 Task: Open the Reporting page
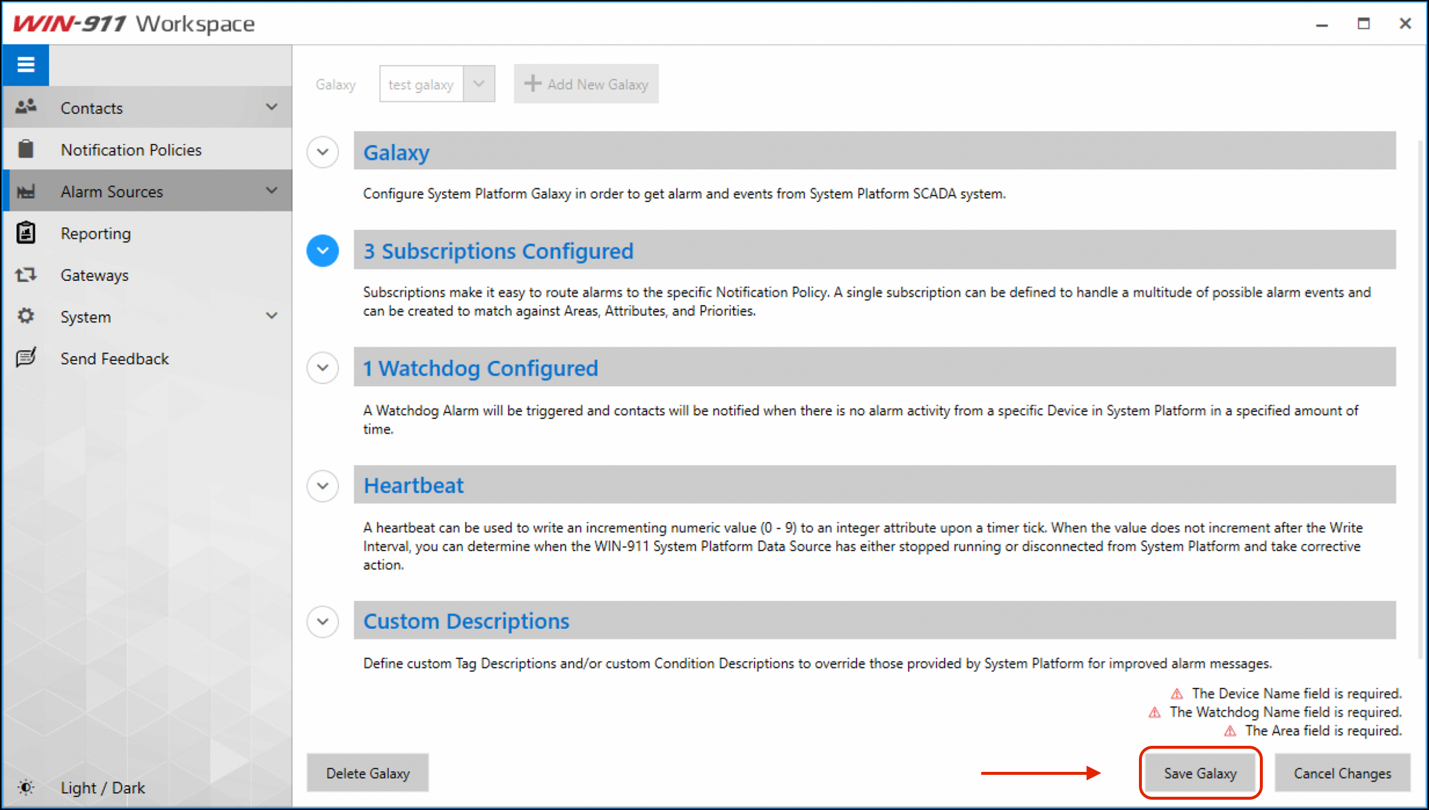(x=148, y=233)
